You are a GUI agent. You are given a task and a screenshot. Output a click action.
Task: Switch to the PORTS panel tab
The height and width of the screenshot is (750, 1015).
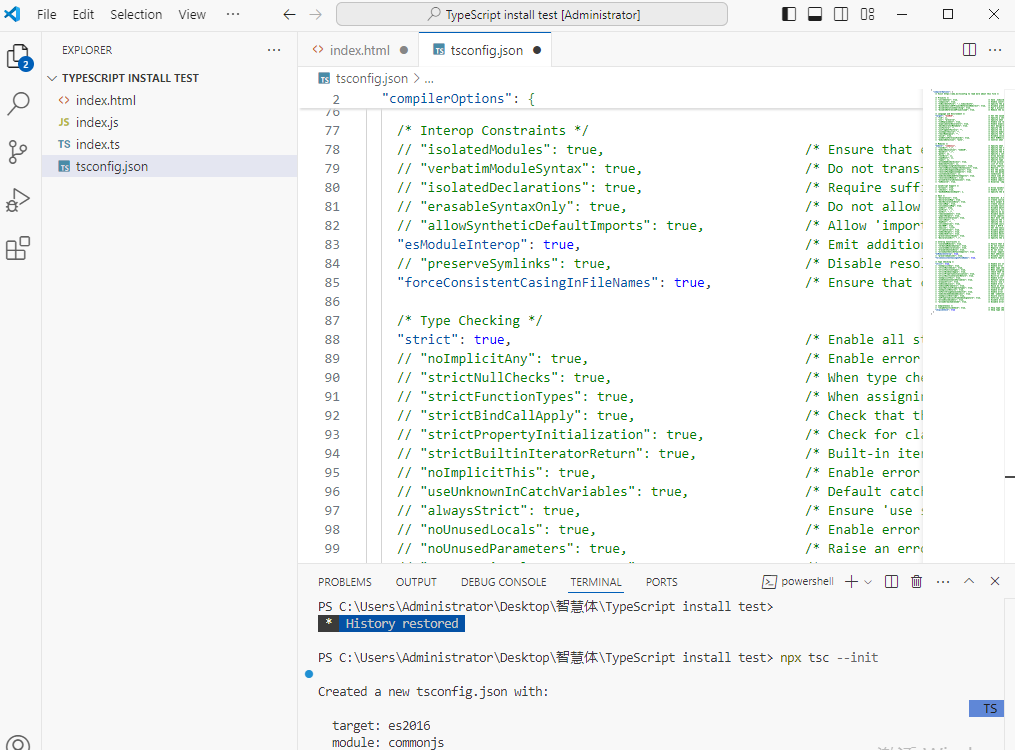(x=662, y=582)
